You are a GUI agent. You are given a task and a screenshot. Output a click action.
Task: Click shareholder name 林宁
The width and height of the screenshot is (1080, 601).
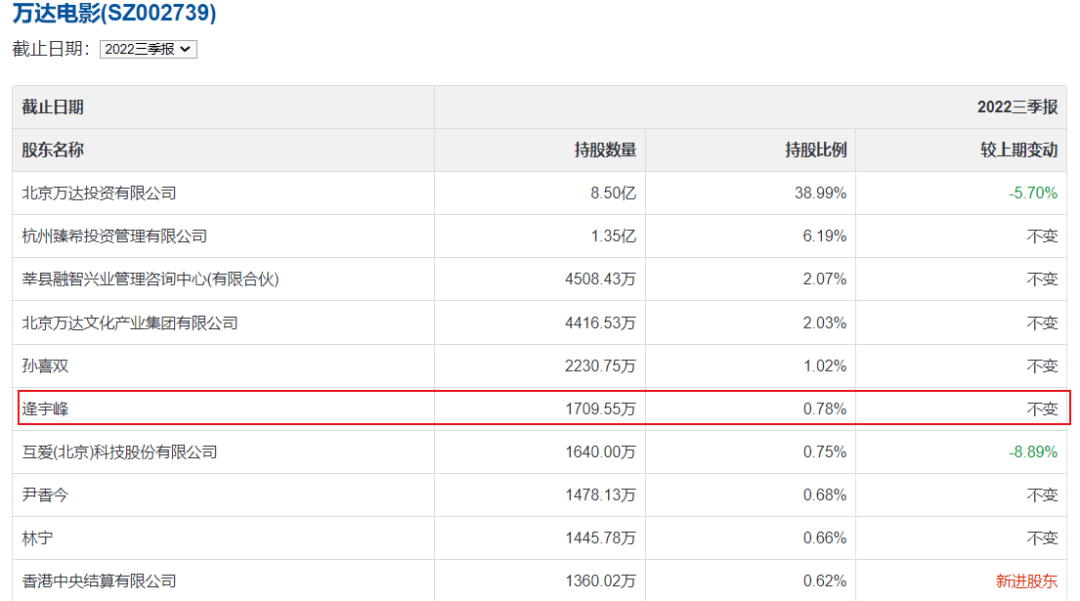click(x=38, y=538)
